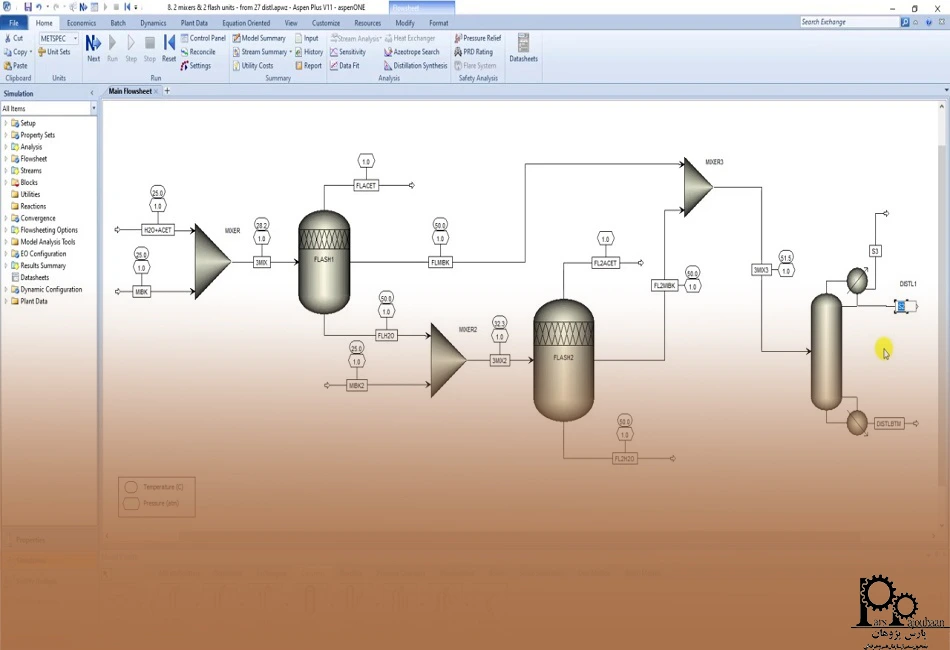Expand the Setup folder
Image resolution: width=950 pixels, height=650 pixels.
(6, 123)
